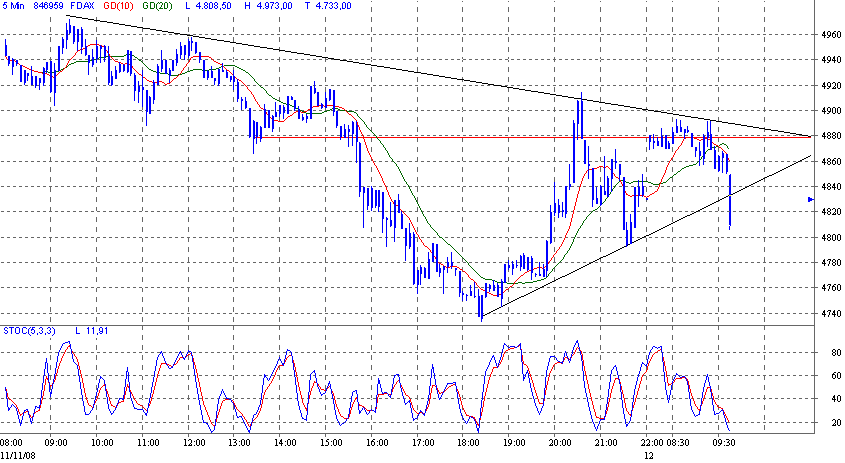Click the date label '12' below 22:00
This screenshot has width=845, height=463.
(649, 455)
